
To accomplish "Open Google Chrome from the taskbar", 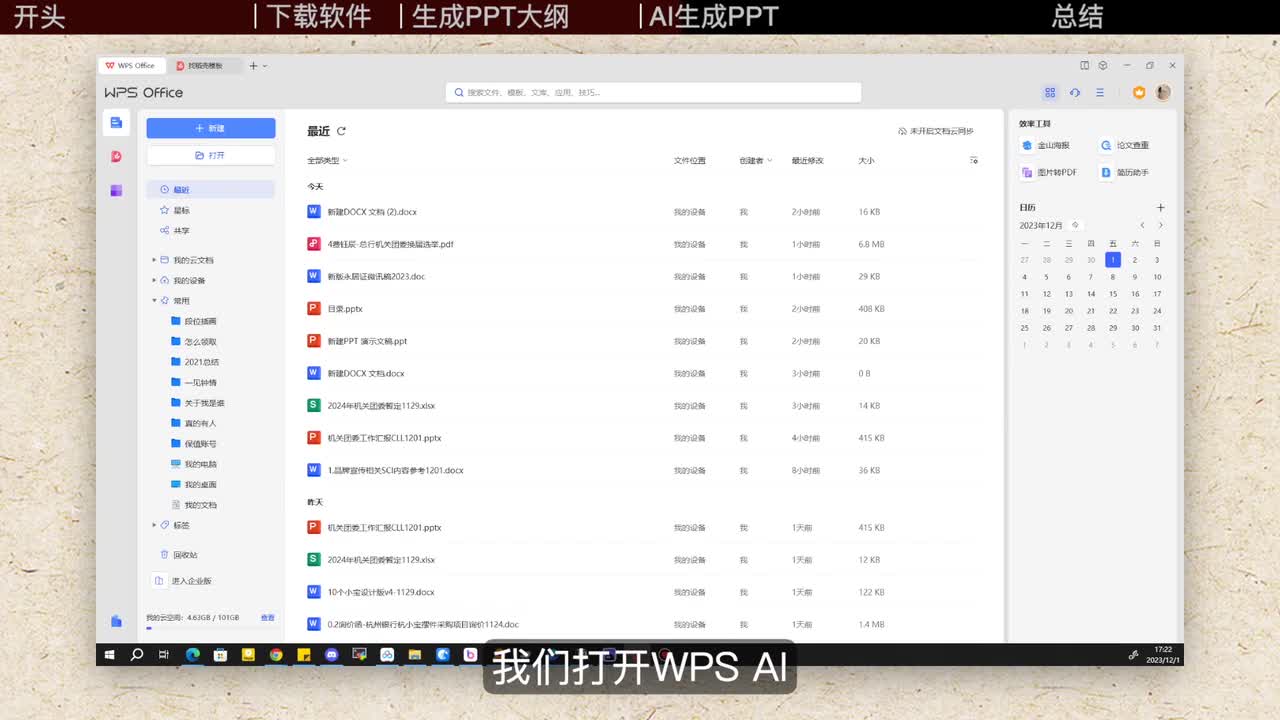I will click(x=276, y=655).
